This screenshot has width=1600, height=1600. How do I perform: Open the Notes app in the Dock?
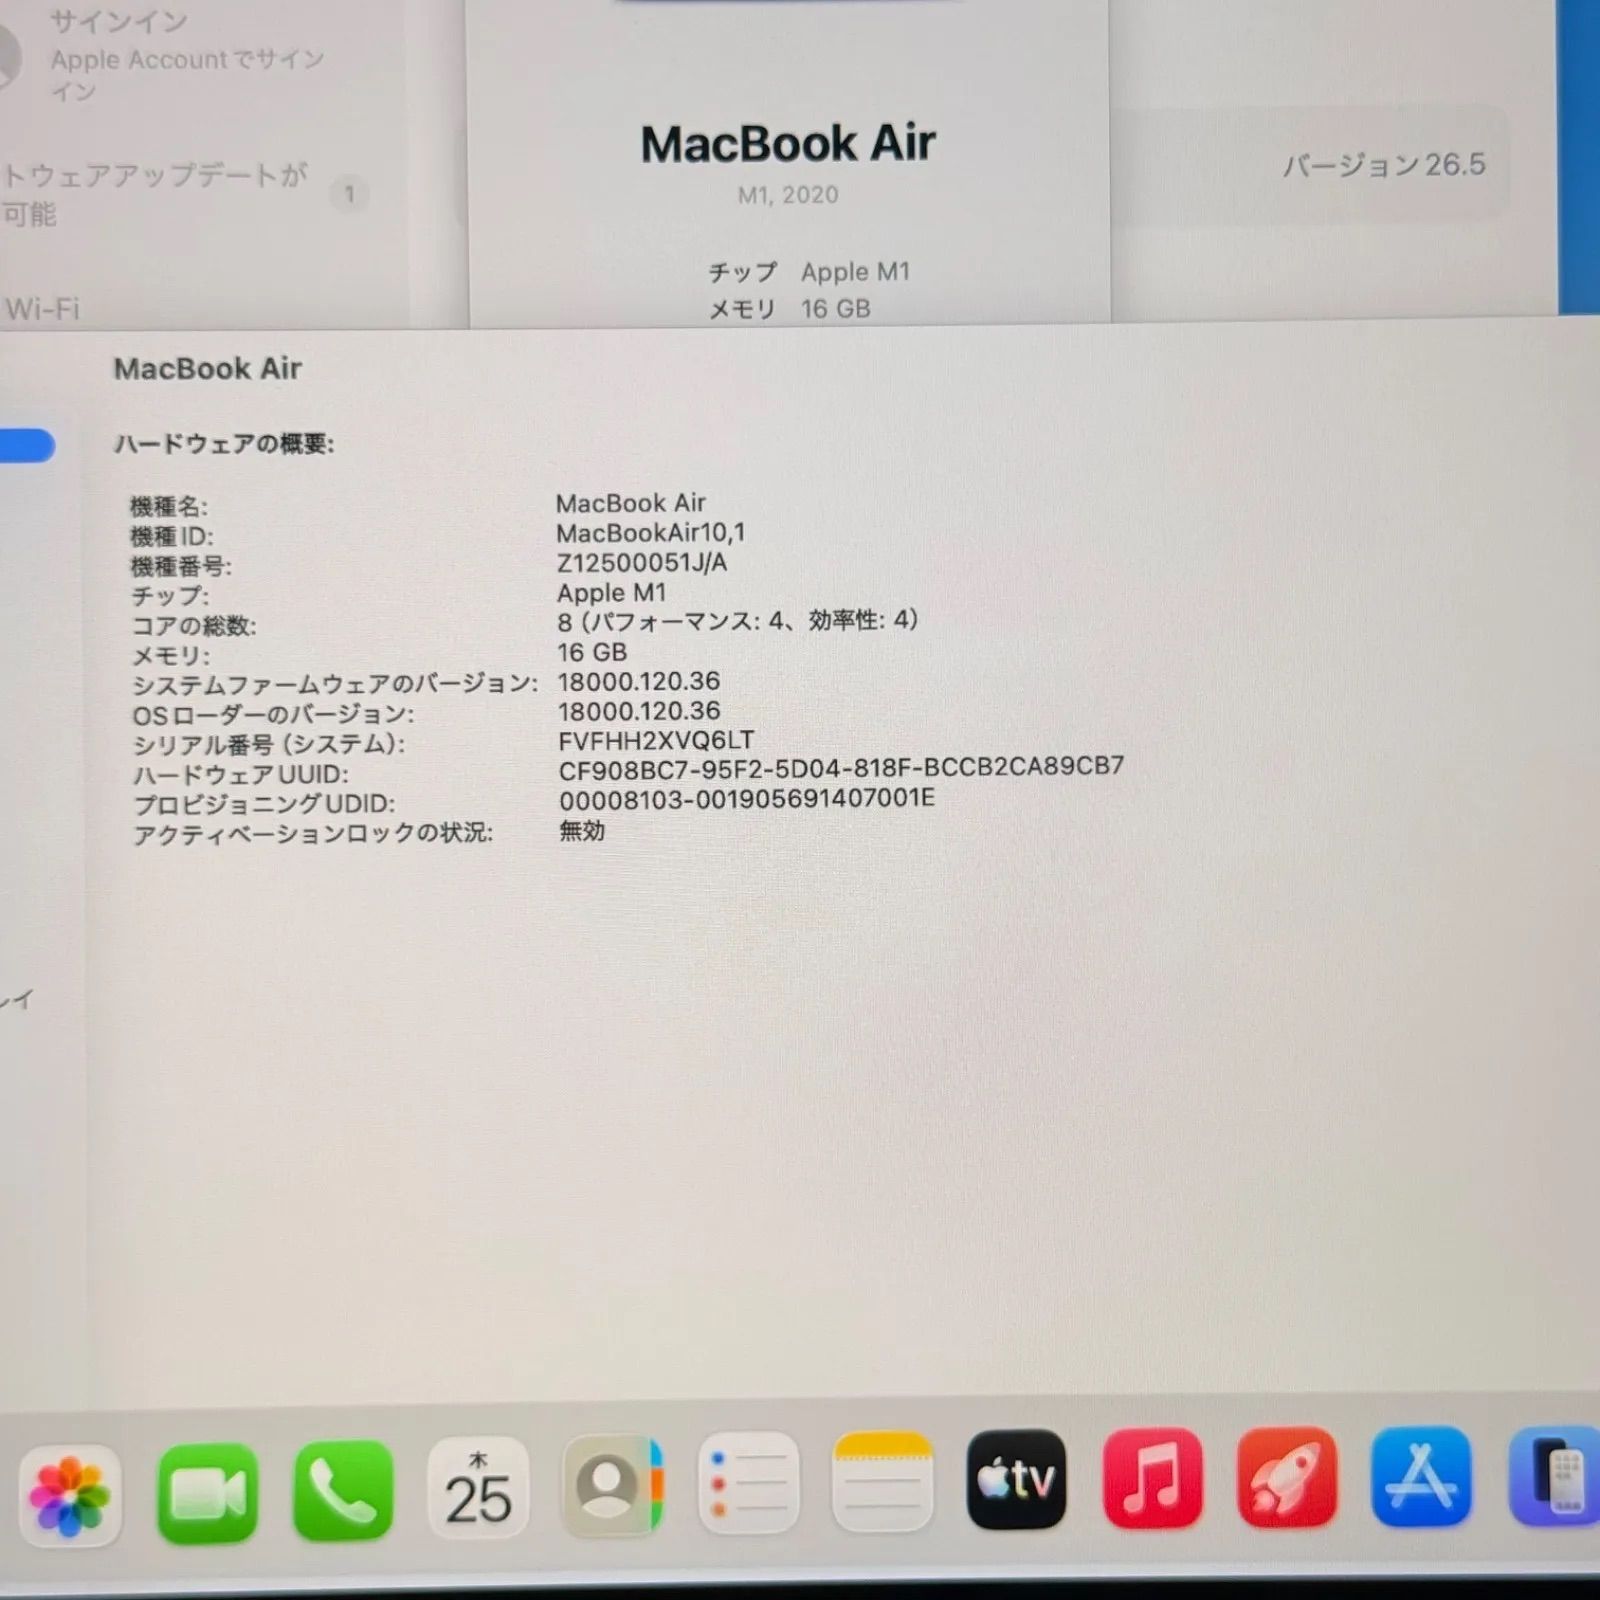(882, 1481)
